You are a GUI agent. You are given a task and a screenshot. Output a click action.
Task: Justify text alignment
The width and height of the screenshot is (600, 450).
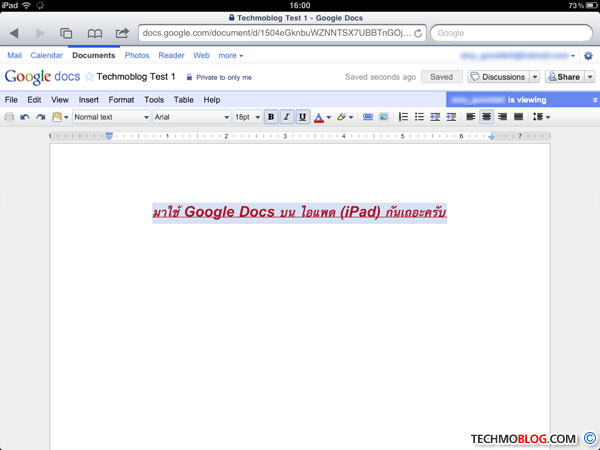518,117
